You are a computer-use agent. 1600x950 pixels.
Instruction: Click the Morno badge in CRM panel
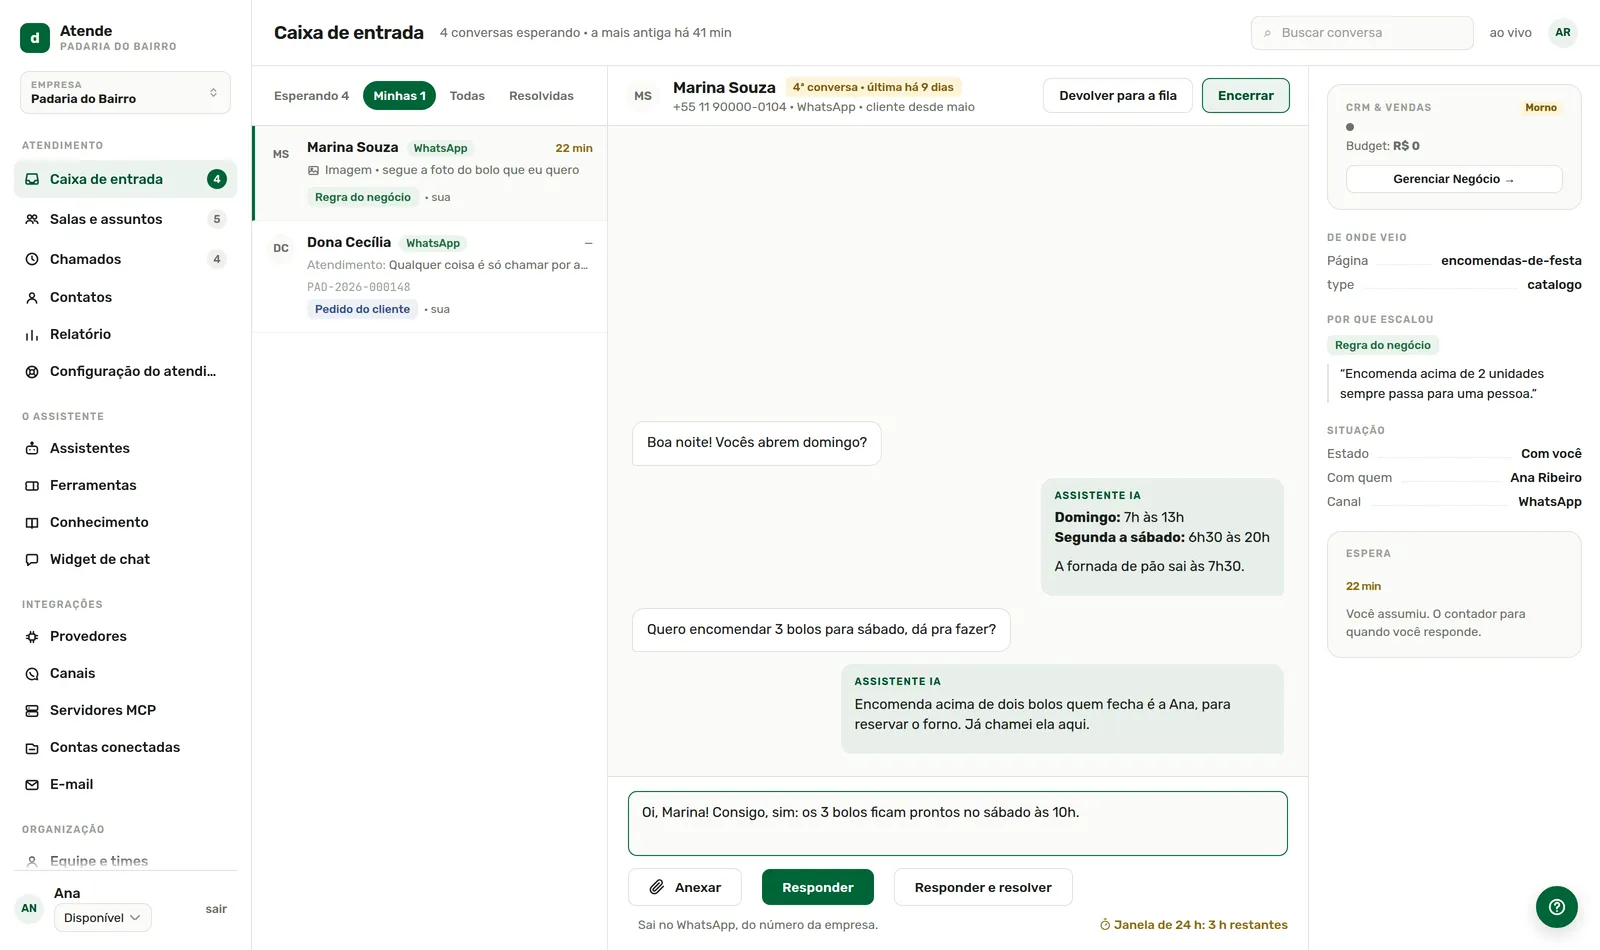1541,107
